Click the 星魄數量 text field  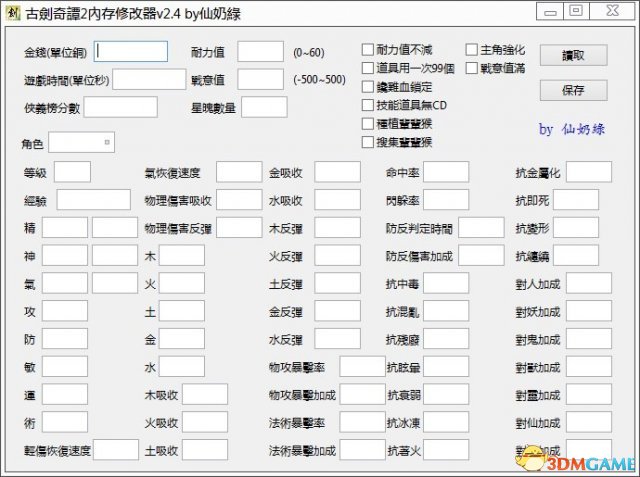click(x=264, y=106)
